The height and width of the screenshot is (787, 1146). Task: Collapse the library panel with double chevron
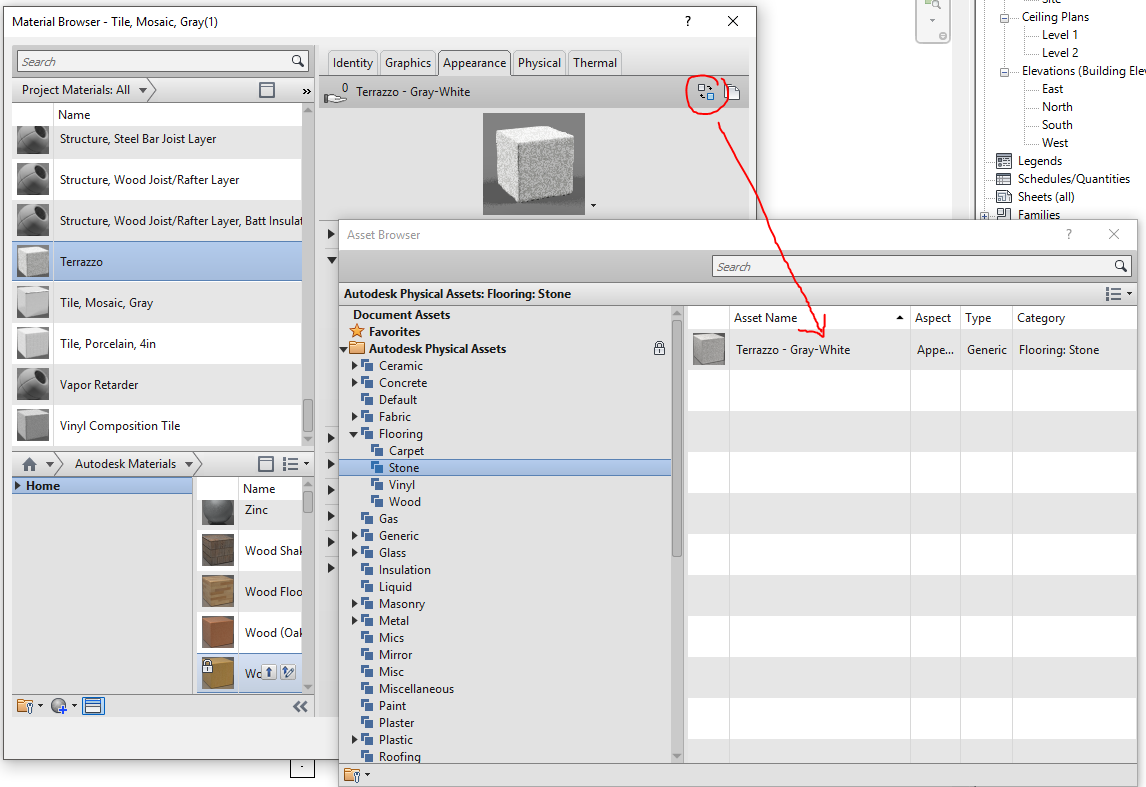pos(300,707)
